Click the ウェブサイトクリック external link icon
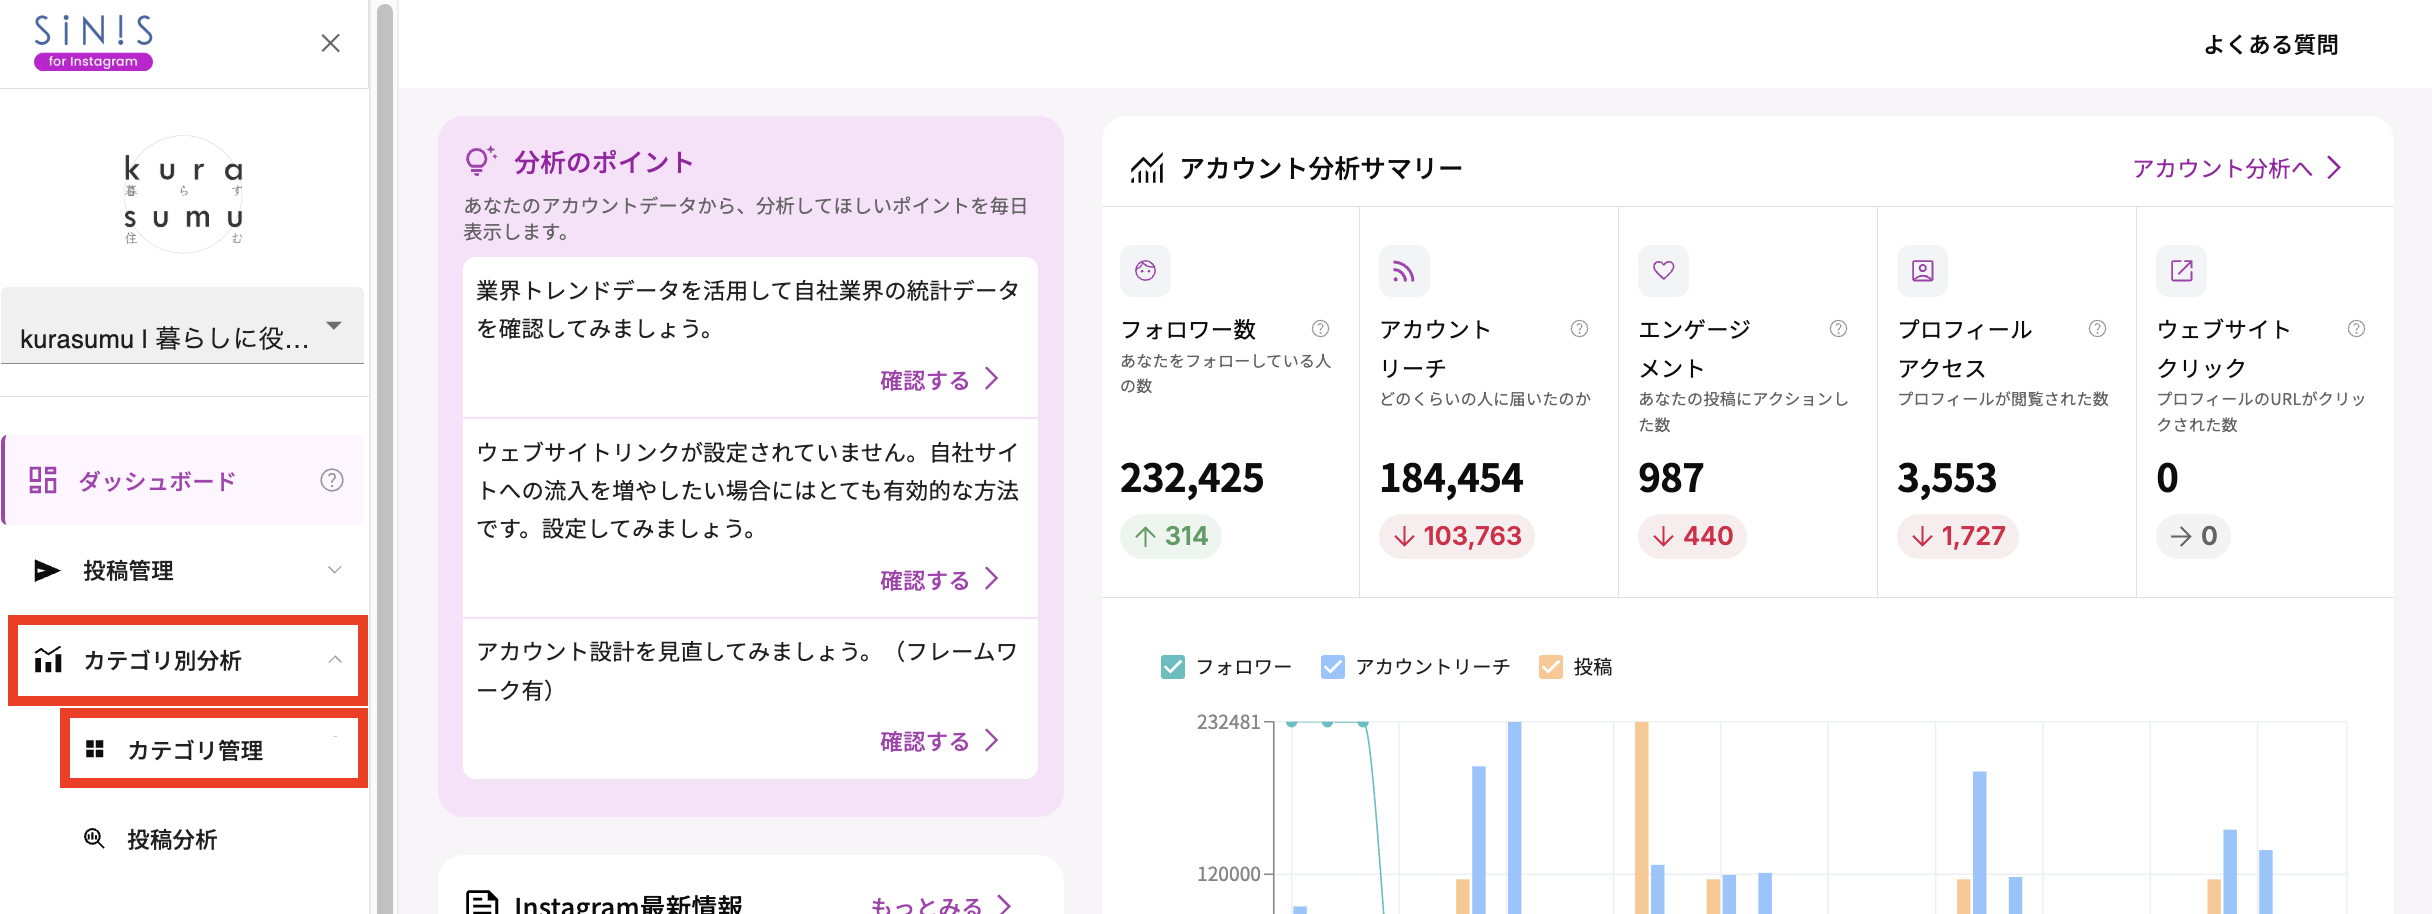Screen dimensions: 2432x914 [2180, 270]
